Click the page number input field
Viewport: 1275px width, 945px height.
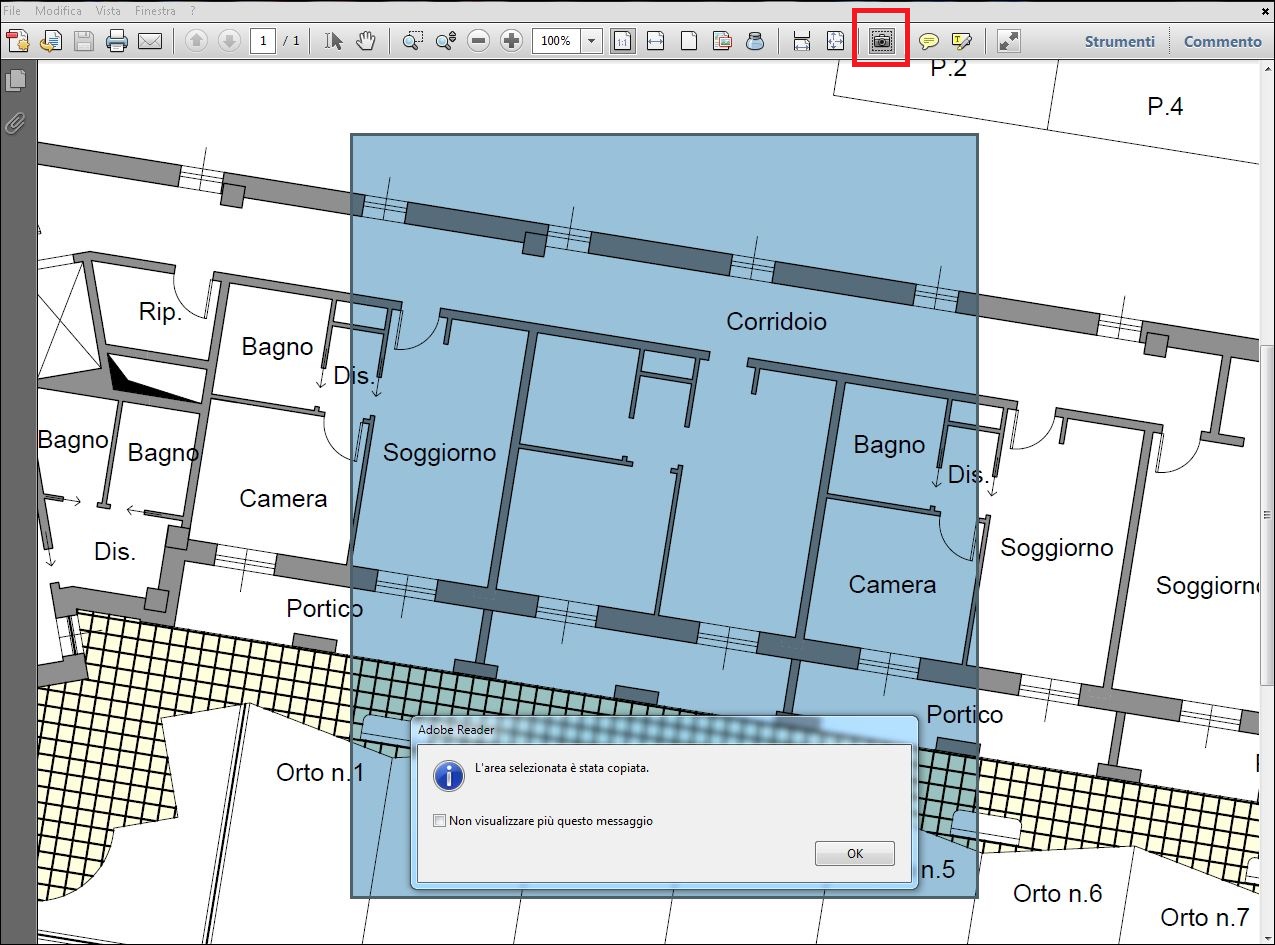click(x=263, y=41)
